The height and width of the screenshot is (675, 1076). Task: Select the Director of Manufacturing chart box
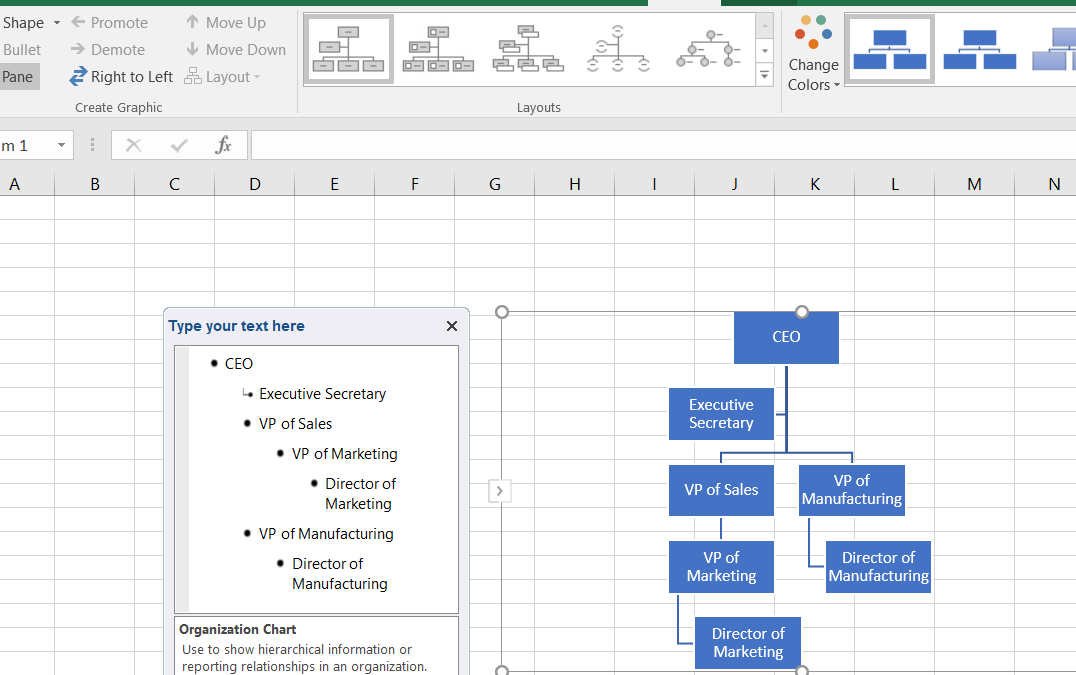tap(878, 567)
